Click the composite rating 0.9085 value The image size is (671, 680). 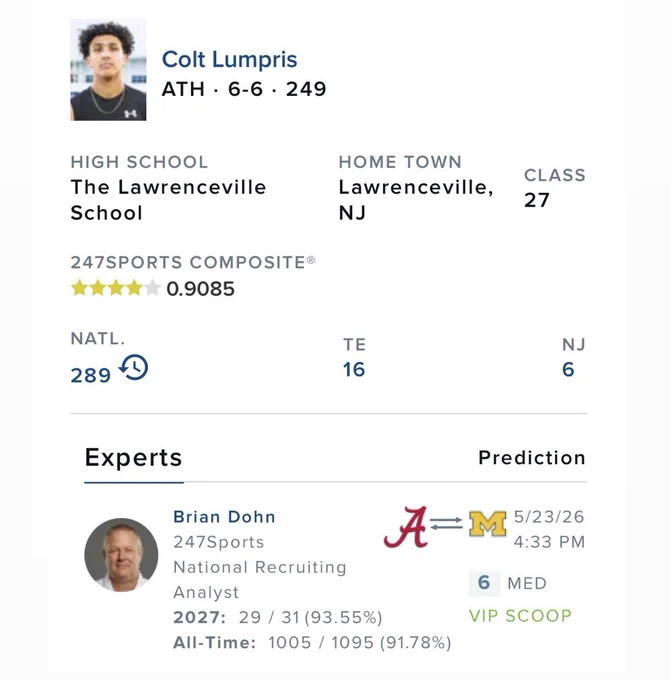tap(200, 289)
